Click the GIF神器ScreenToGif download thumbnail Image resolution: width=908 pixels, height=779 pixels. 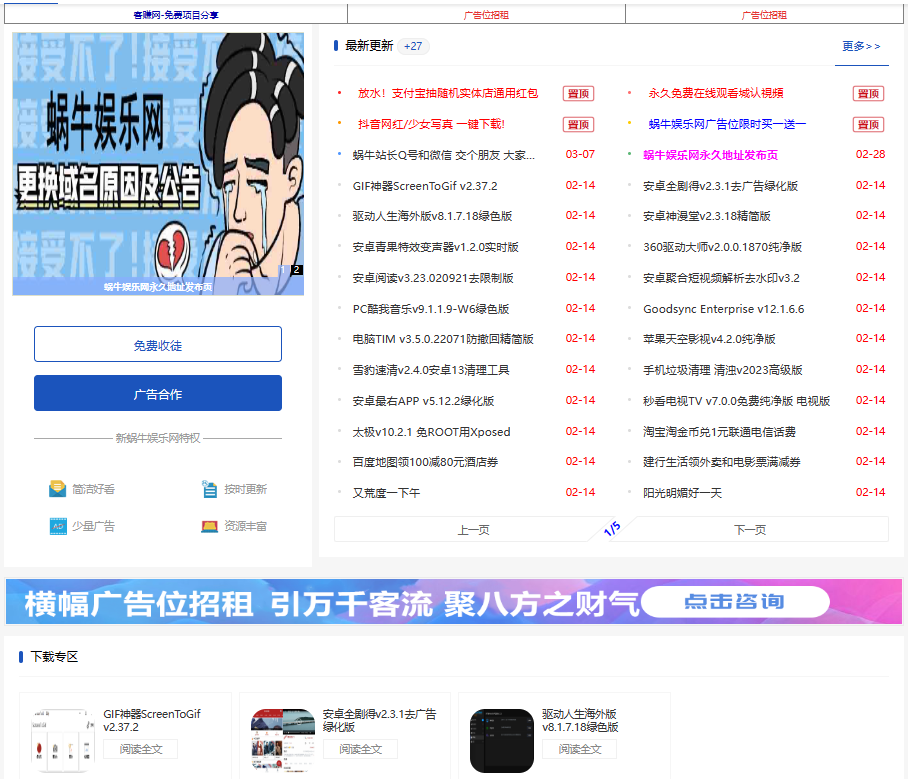tap(63, 741)
